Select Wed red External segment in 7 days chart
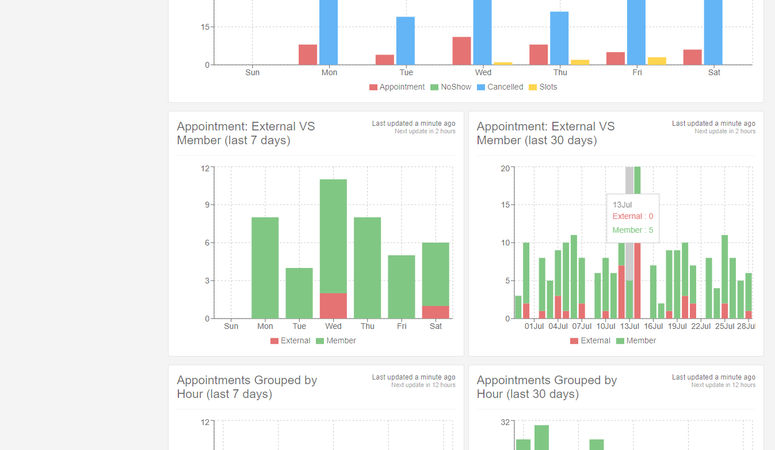 [333, 306]
